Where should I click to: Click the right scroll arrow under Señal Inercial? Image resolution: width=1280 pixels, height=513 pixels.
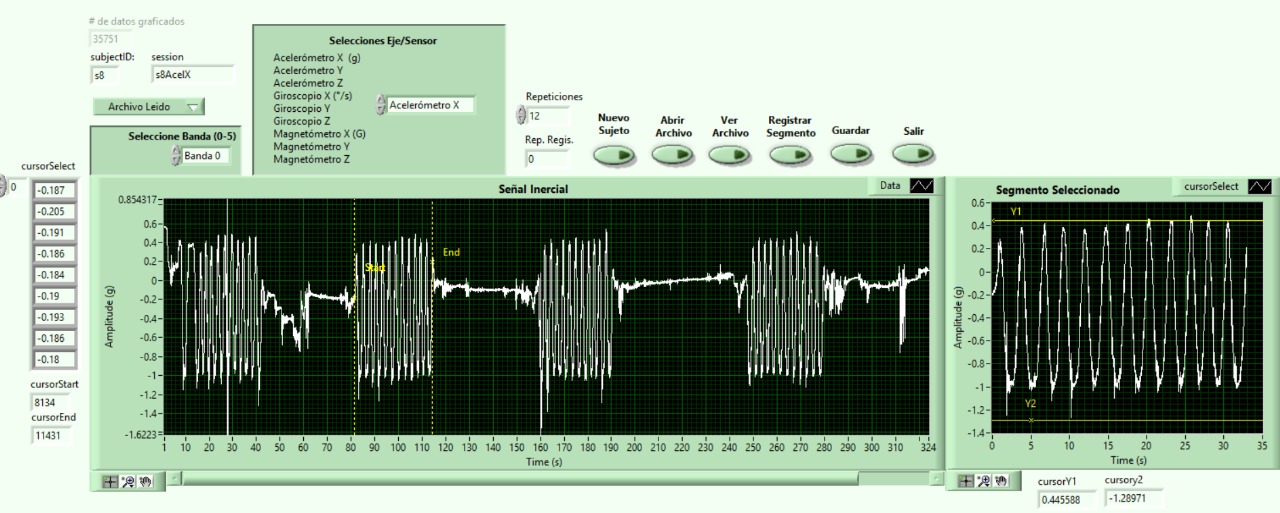(x=937, y=480)
